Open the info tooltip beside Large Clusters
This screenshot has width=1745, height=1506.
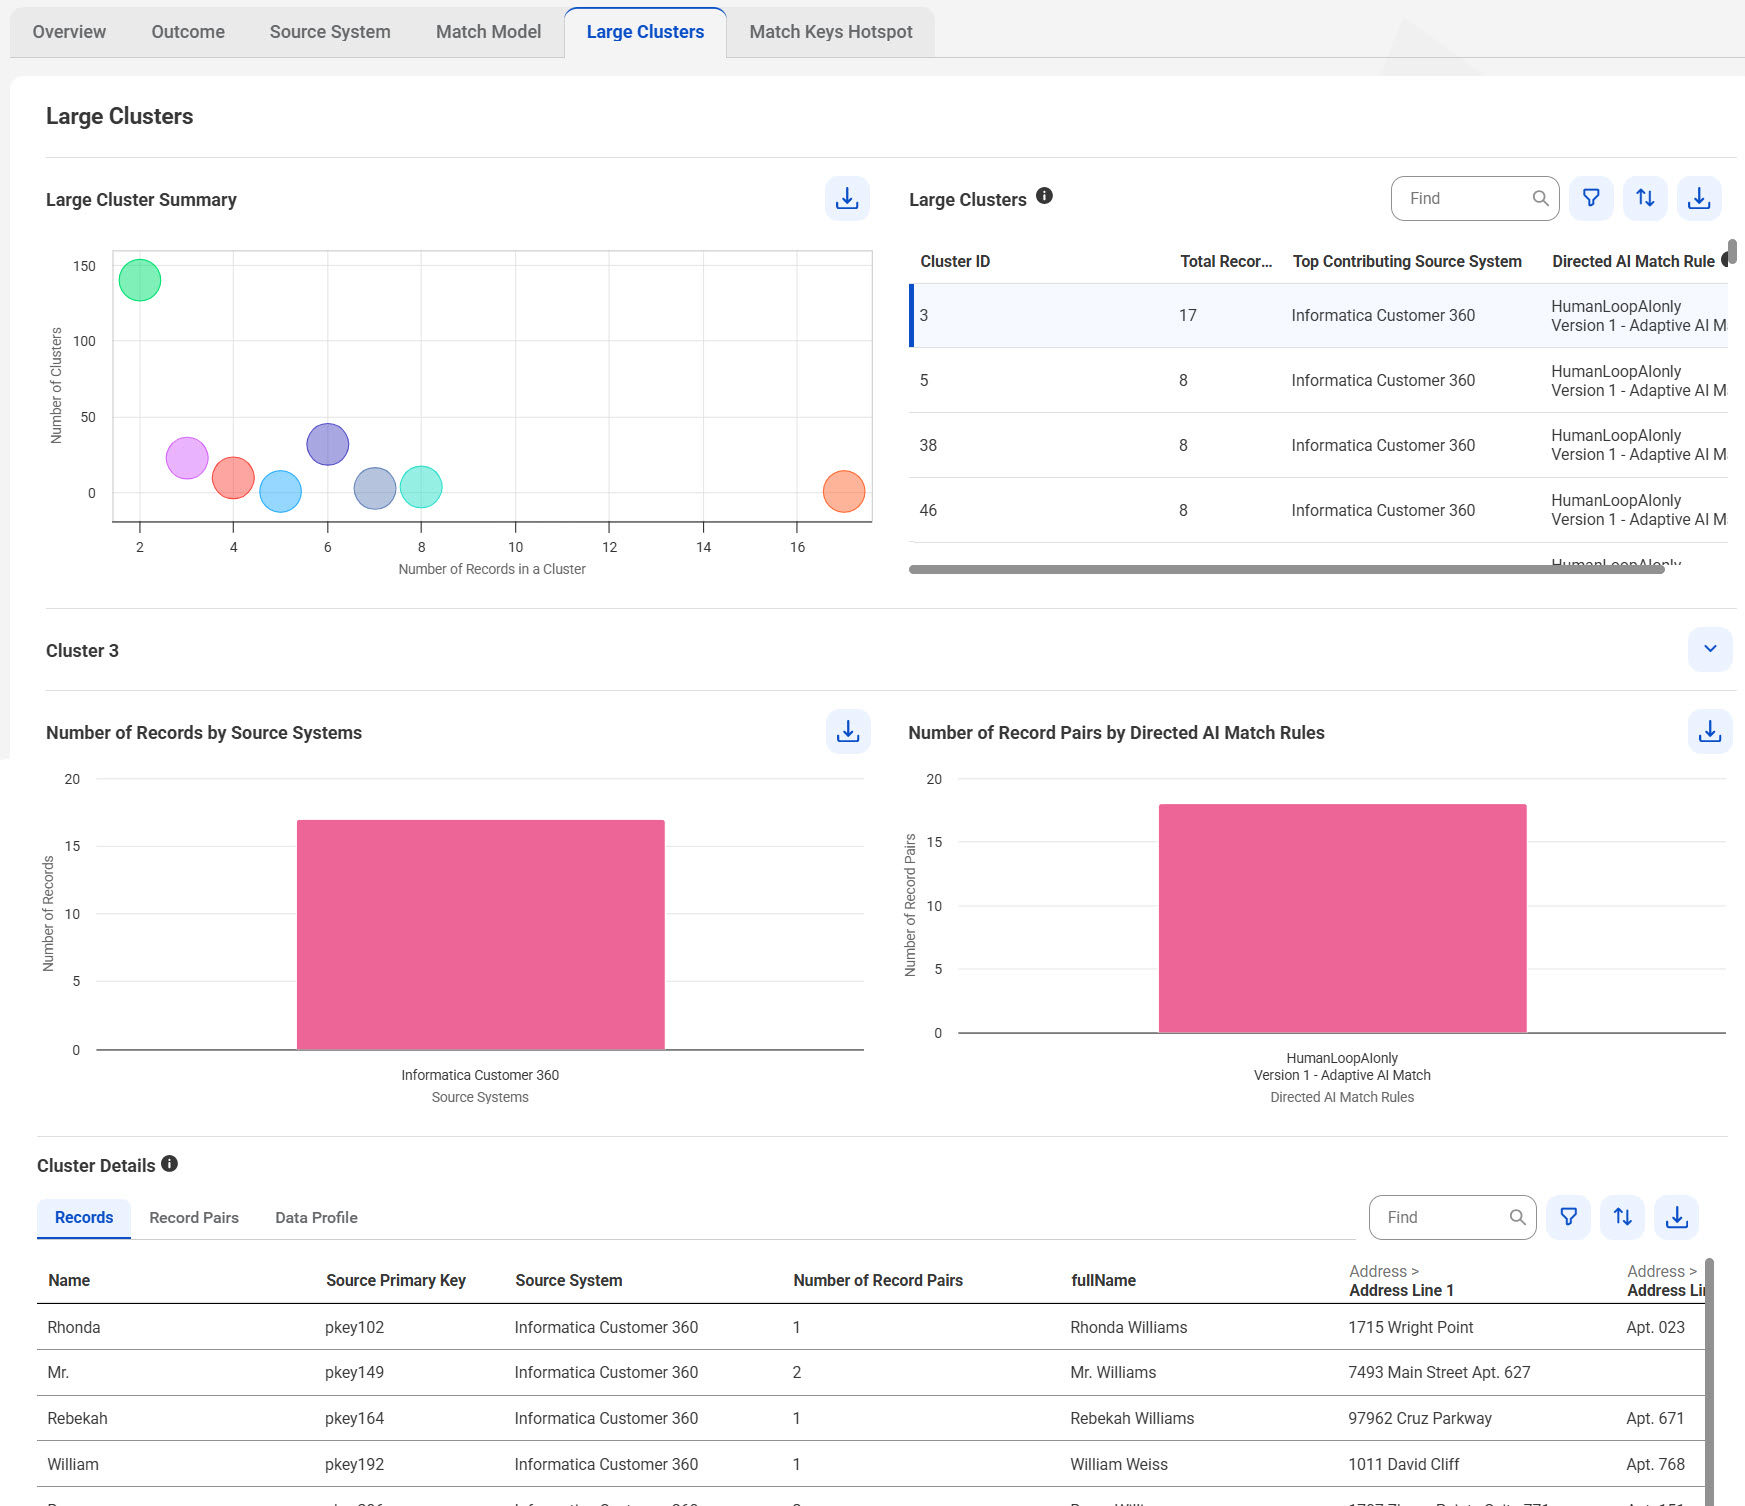(x=1044, y=196)
